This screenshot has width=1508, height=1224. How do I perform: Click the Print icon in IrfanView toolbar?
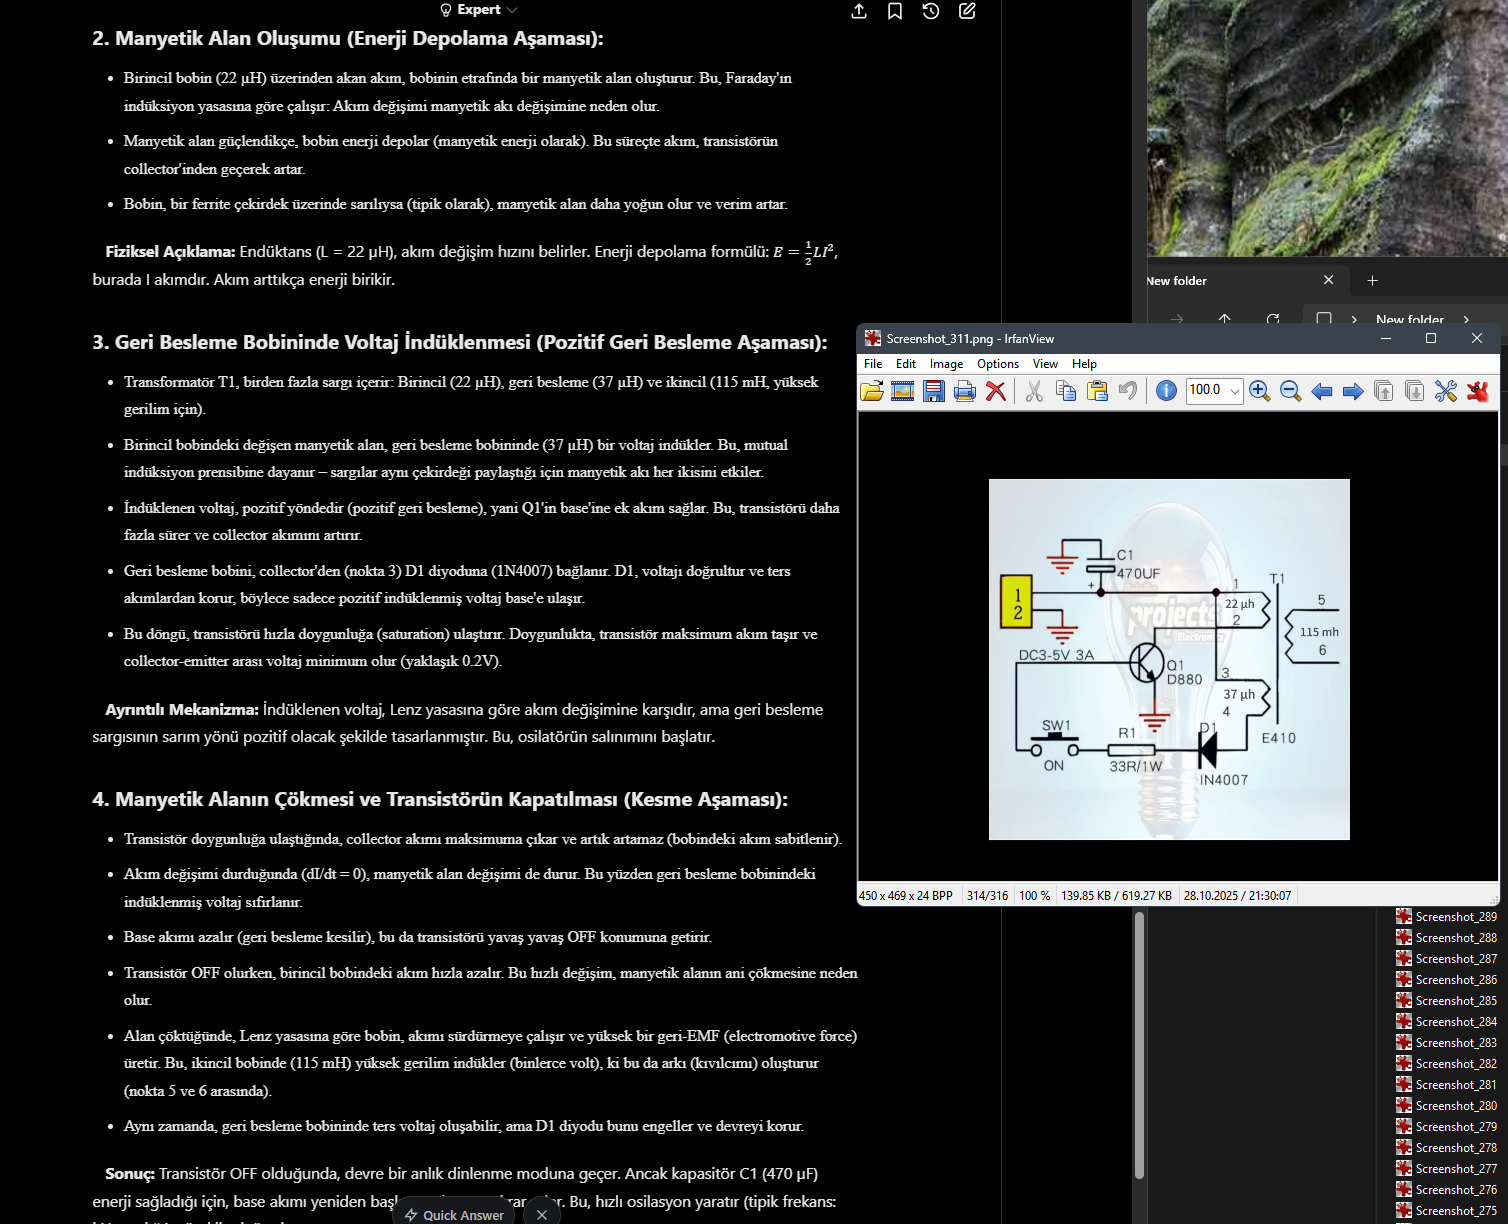(x=965, y=391)
